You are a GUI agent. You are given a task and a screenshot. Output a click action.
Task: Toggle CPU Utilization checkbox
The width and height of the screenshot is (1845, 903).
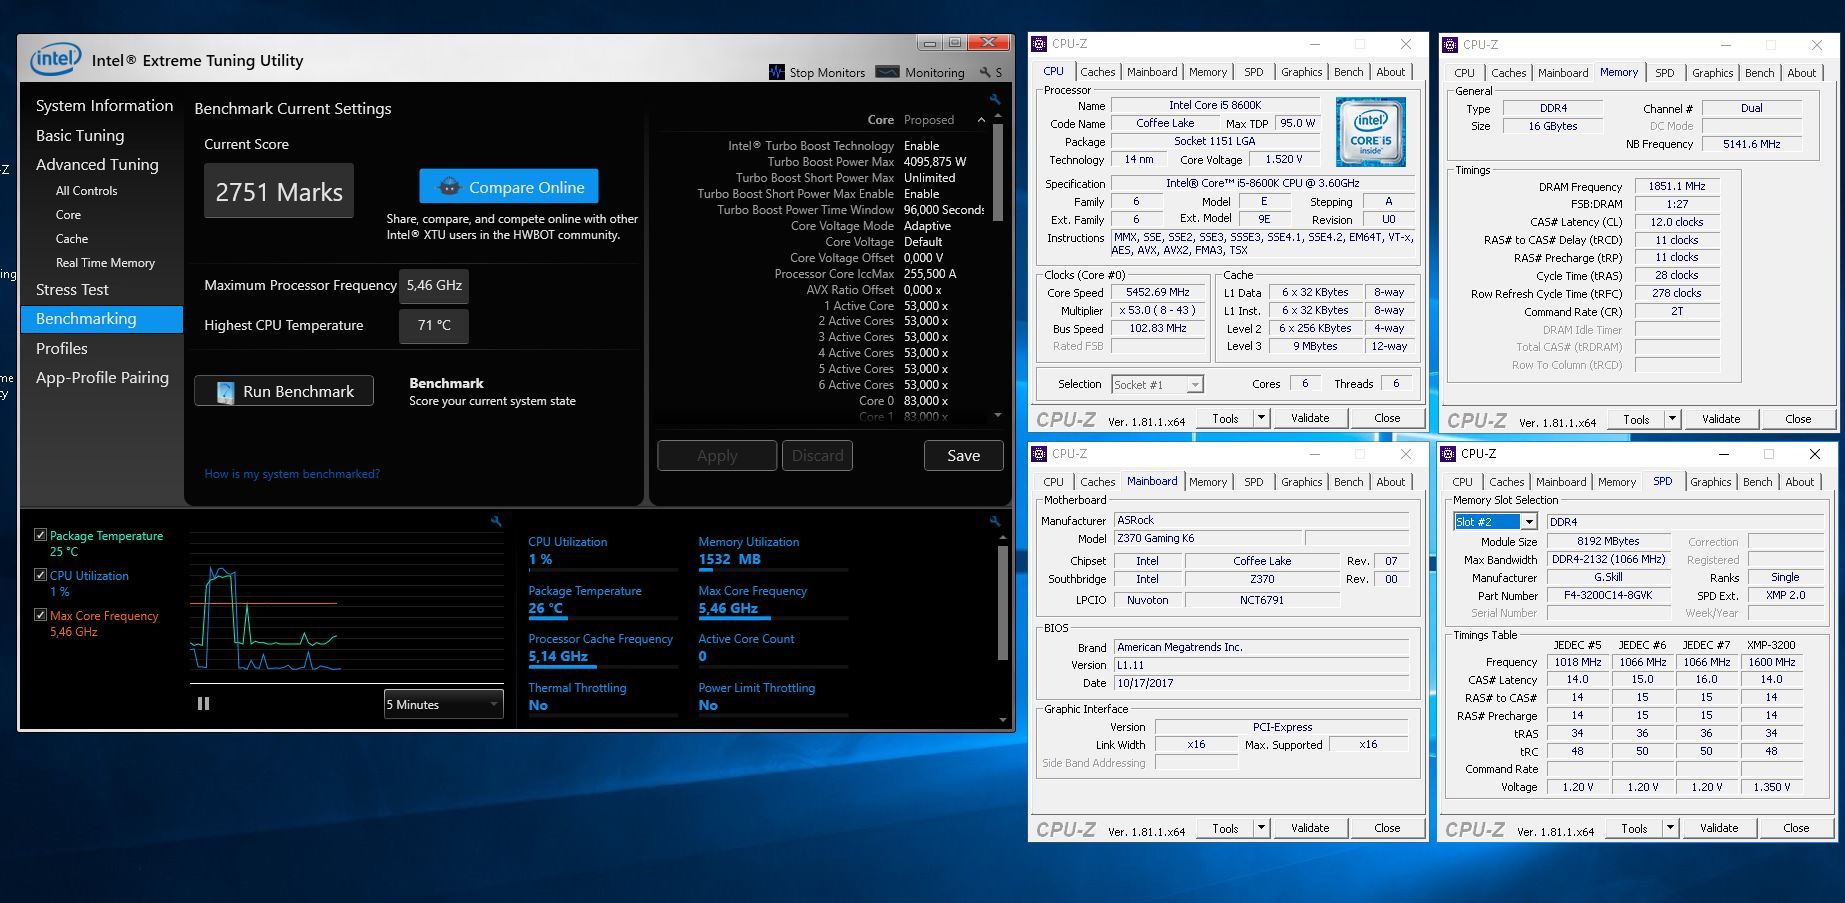(x=40, y=575)
